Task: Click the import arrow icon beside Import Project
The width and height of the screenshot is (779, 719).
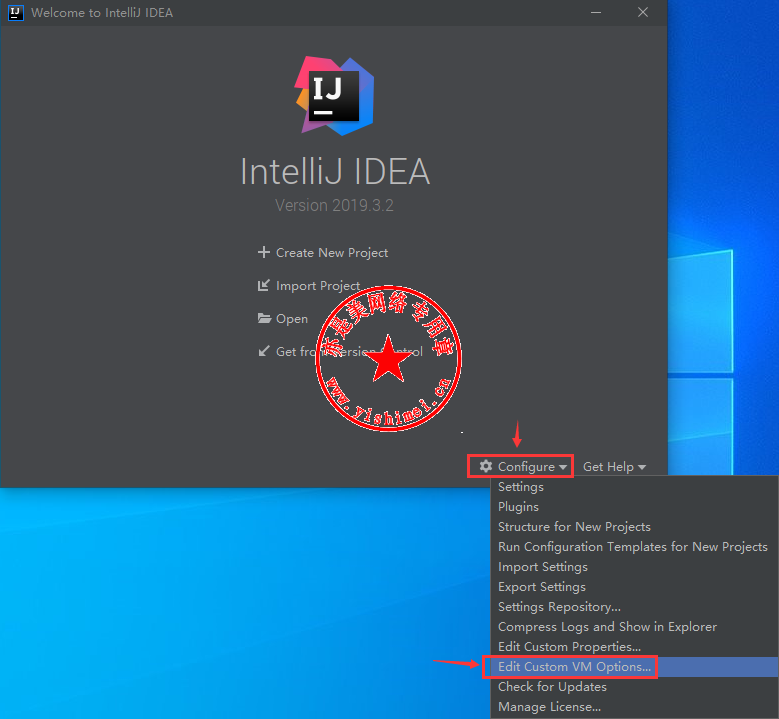Action: tap(264, 285)
